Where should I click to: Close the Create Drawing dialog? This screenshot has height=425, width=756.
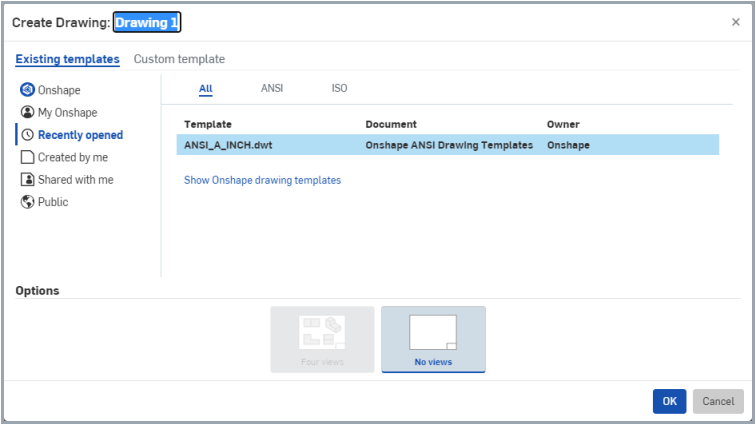735,22
